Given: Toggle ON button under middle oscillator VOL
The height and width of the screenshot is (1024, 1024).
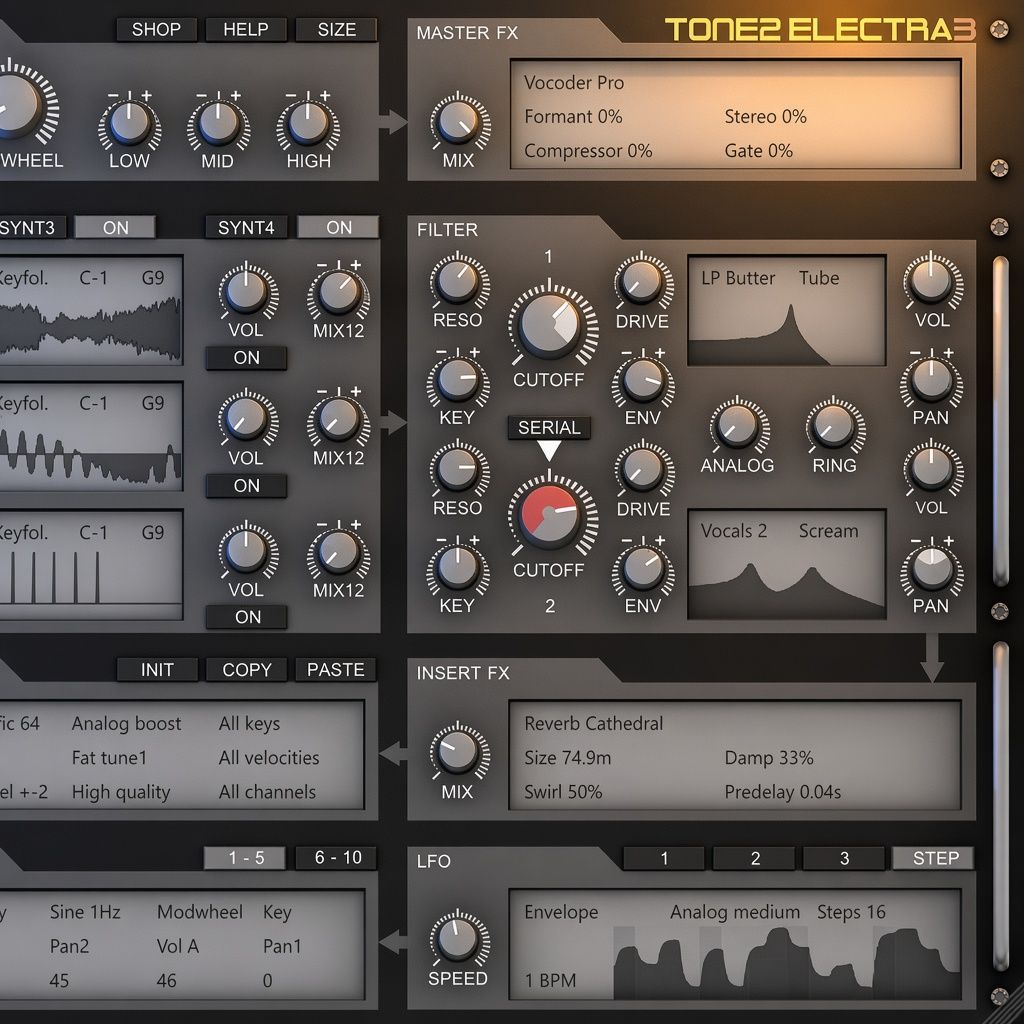Looking at the screenshot, I should point(246,486).
